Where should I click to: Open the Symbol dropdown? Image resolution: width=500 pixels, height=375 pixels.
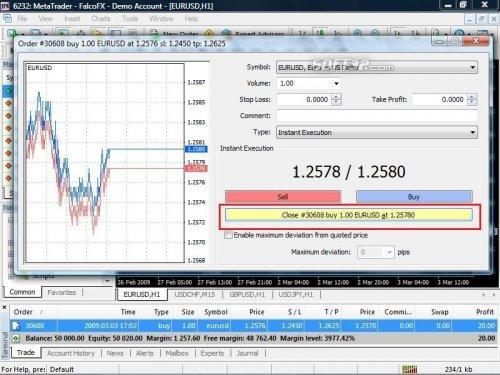click(x=472, y=67)
